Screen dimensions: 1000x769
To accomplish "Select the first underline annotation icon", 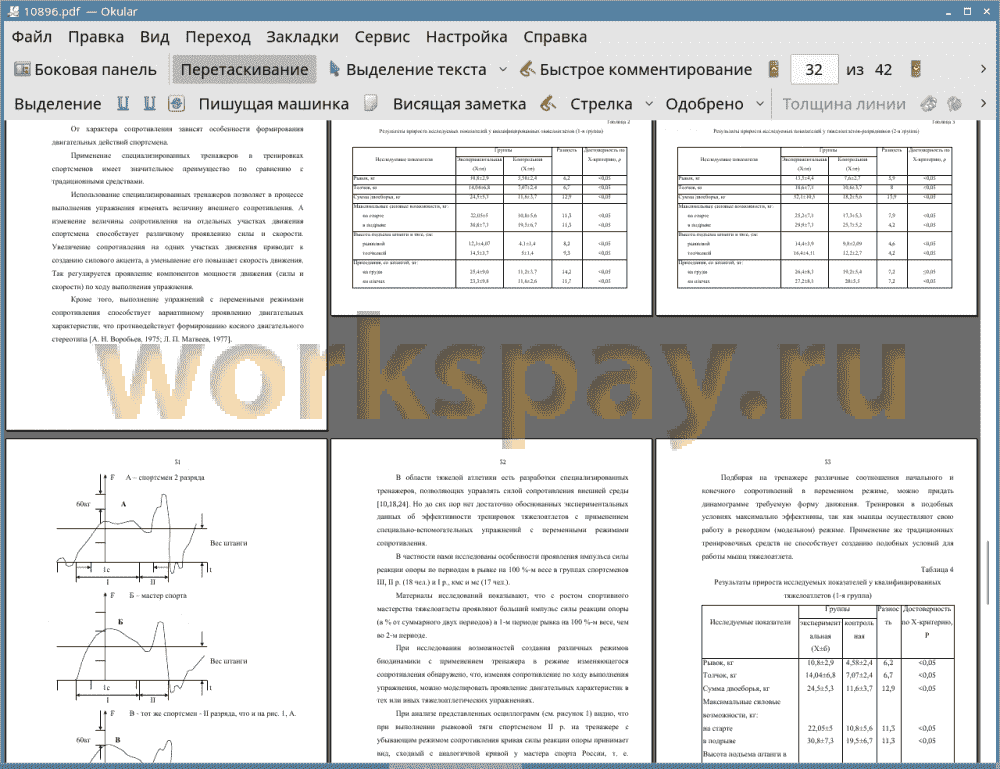I will click(123, 103).
